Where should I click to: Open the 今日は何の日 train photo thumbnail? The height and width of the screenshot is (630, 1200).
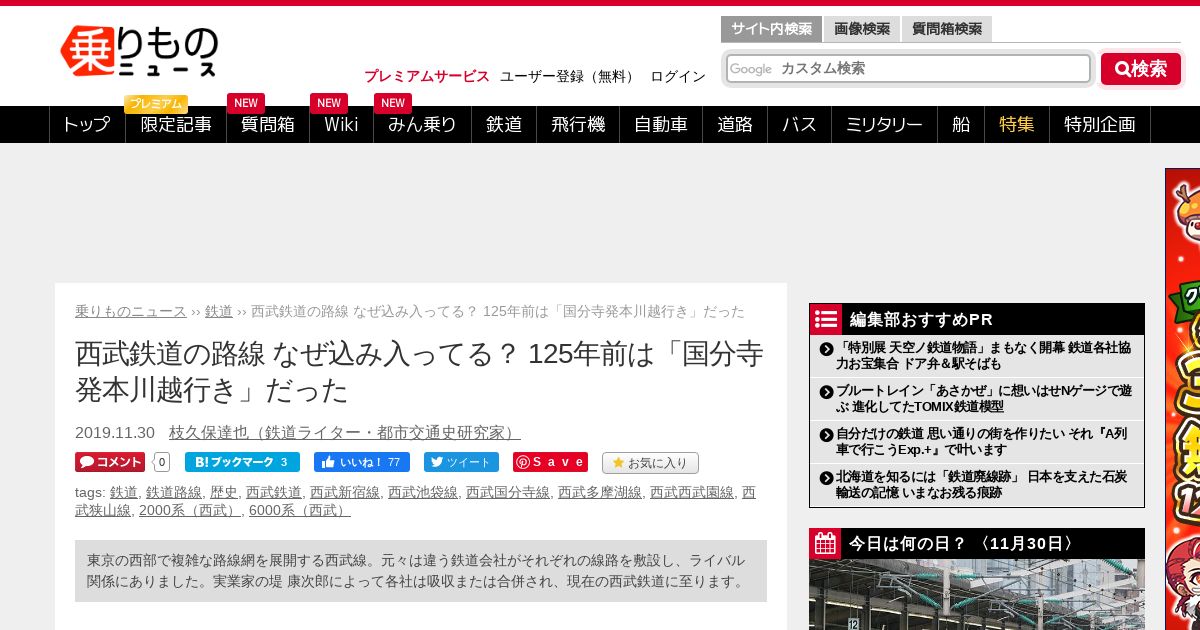point(977,594)
